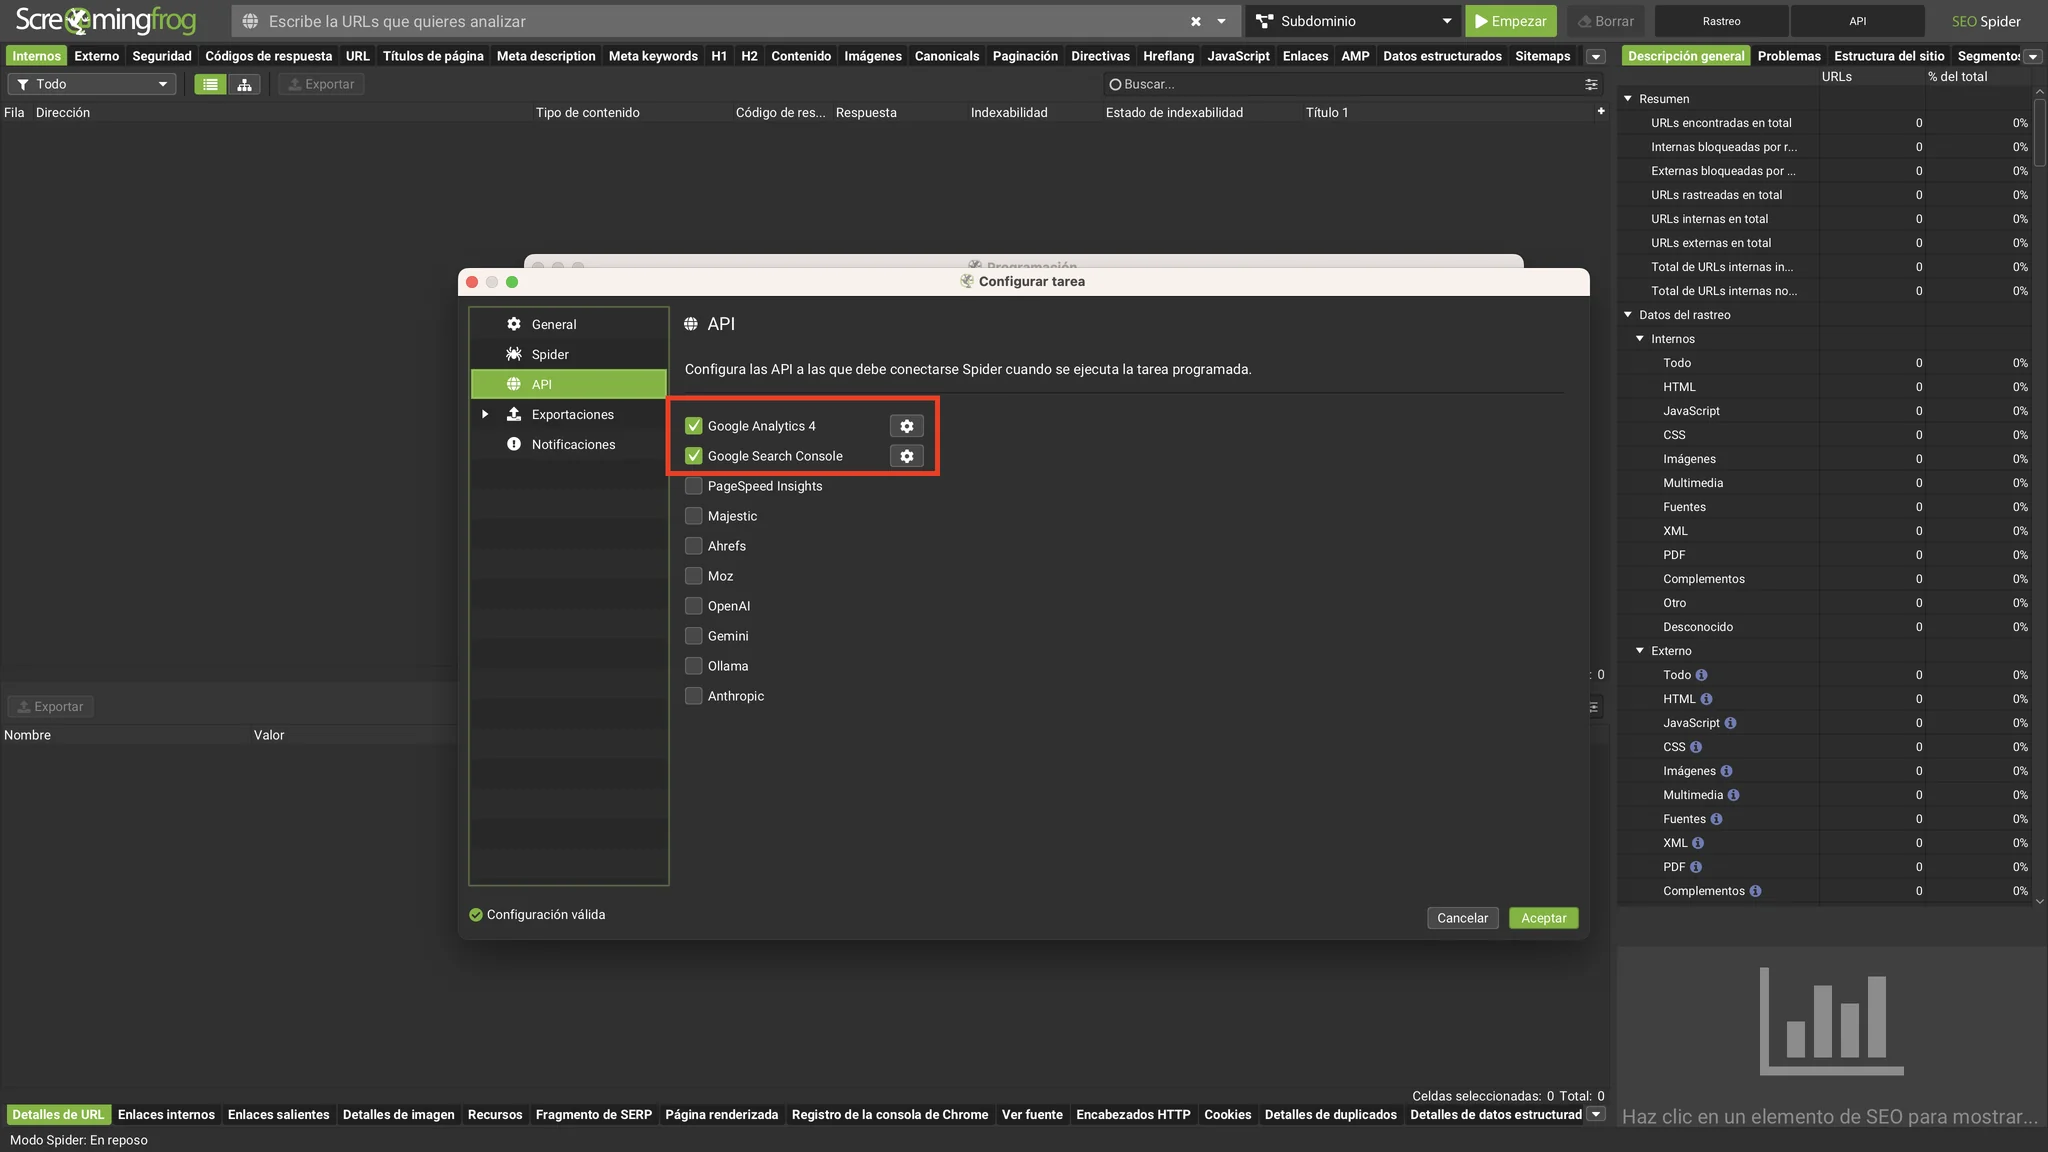Select API section in task sidebar
This screenshot has height=1152, width=2048.
tap(568, 384)
